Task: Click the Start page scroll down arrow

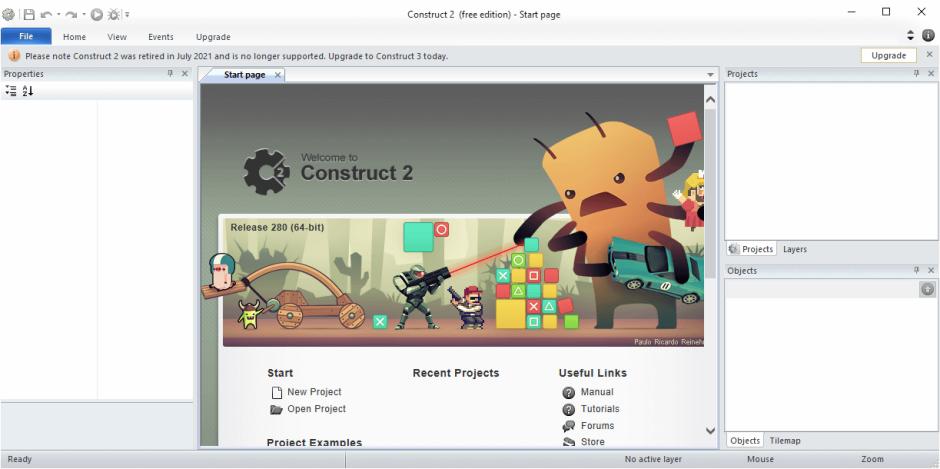Action: pyautogui.click(x=710, y=431)
